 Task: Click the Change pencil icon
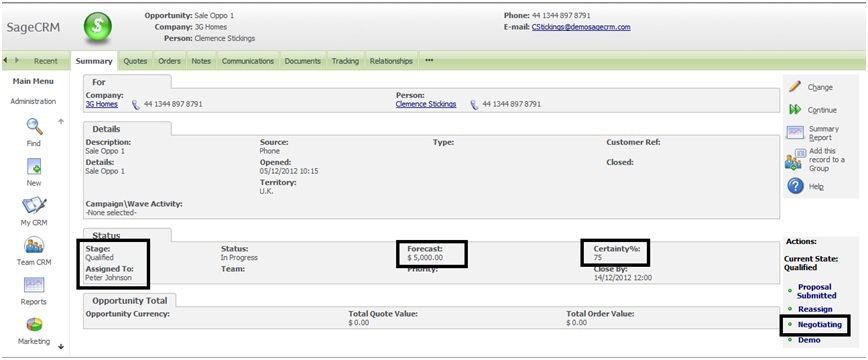coord(795,86)
